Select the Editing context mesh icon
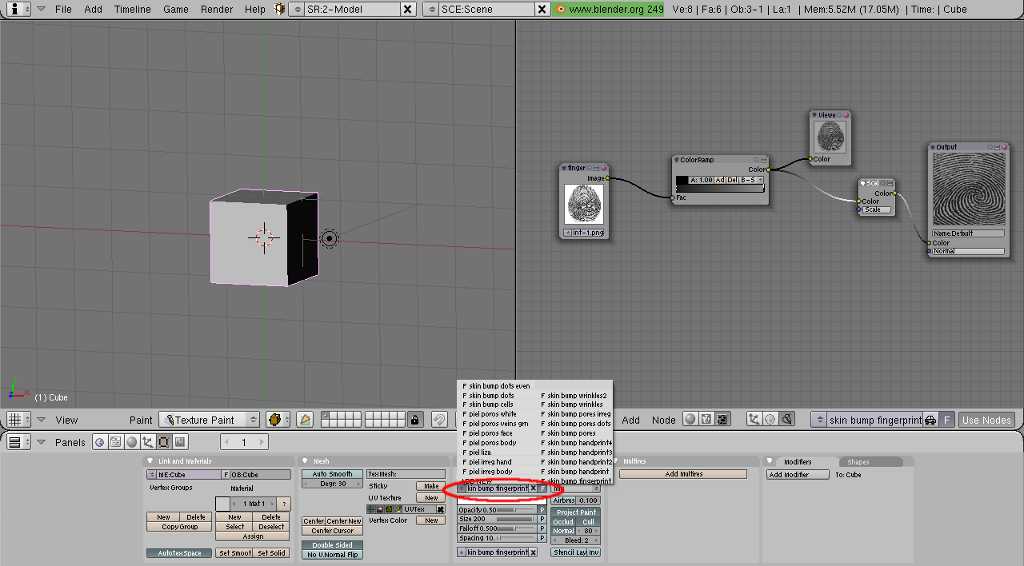Image resolution: width=1024 pixels, height=566 pixels. (163, 442)
